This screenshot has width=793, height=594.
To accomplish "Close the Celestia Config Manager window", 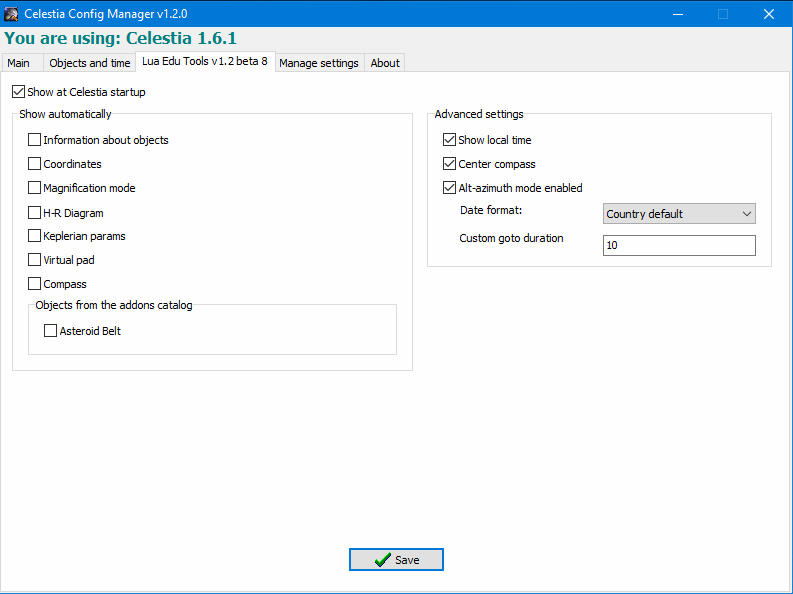I will (x=769, y=14).
